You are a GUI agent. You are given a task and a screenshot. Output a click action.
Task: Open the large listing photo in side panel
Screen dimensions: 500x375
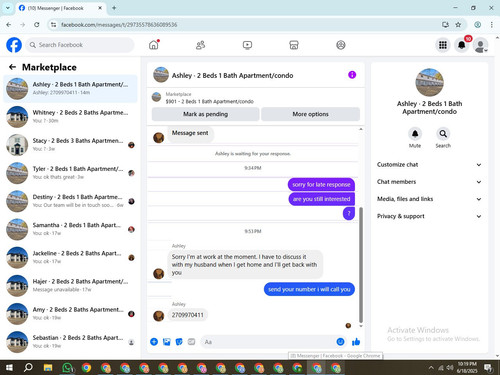[x=429, y=82]
